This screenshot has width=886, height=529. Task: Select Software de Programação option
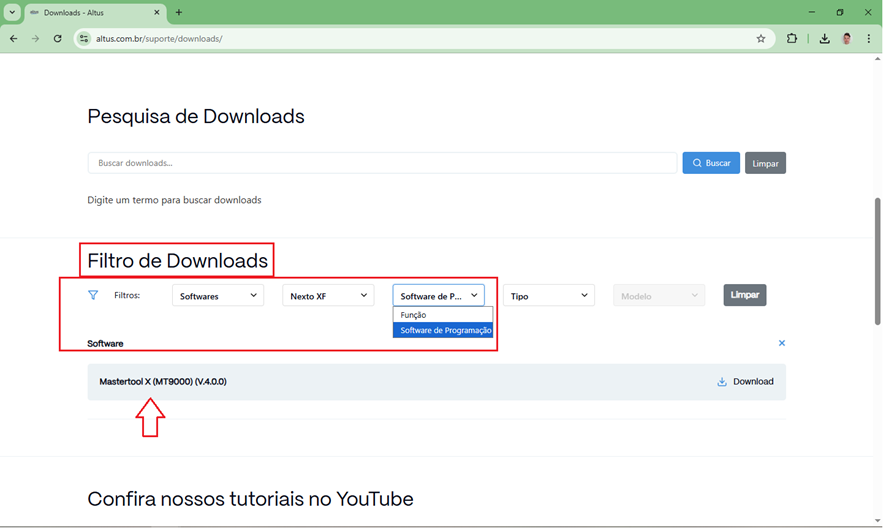445,330
